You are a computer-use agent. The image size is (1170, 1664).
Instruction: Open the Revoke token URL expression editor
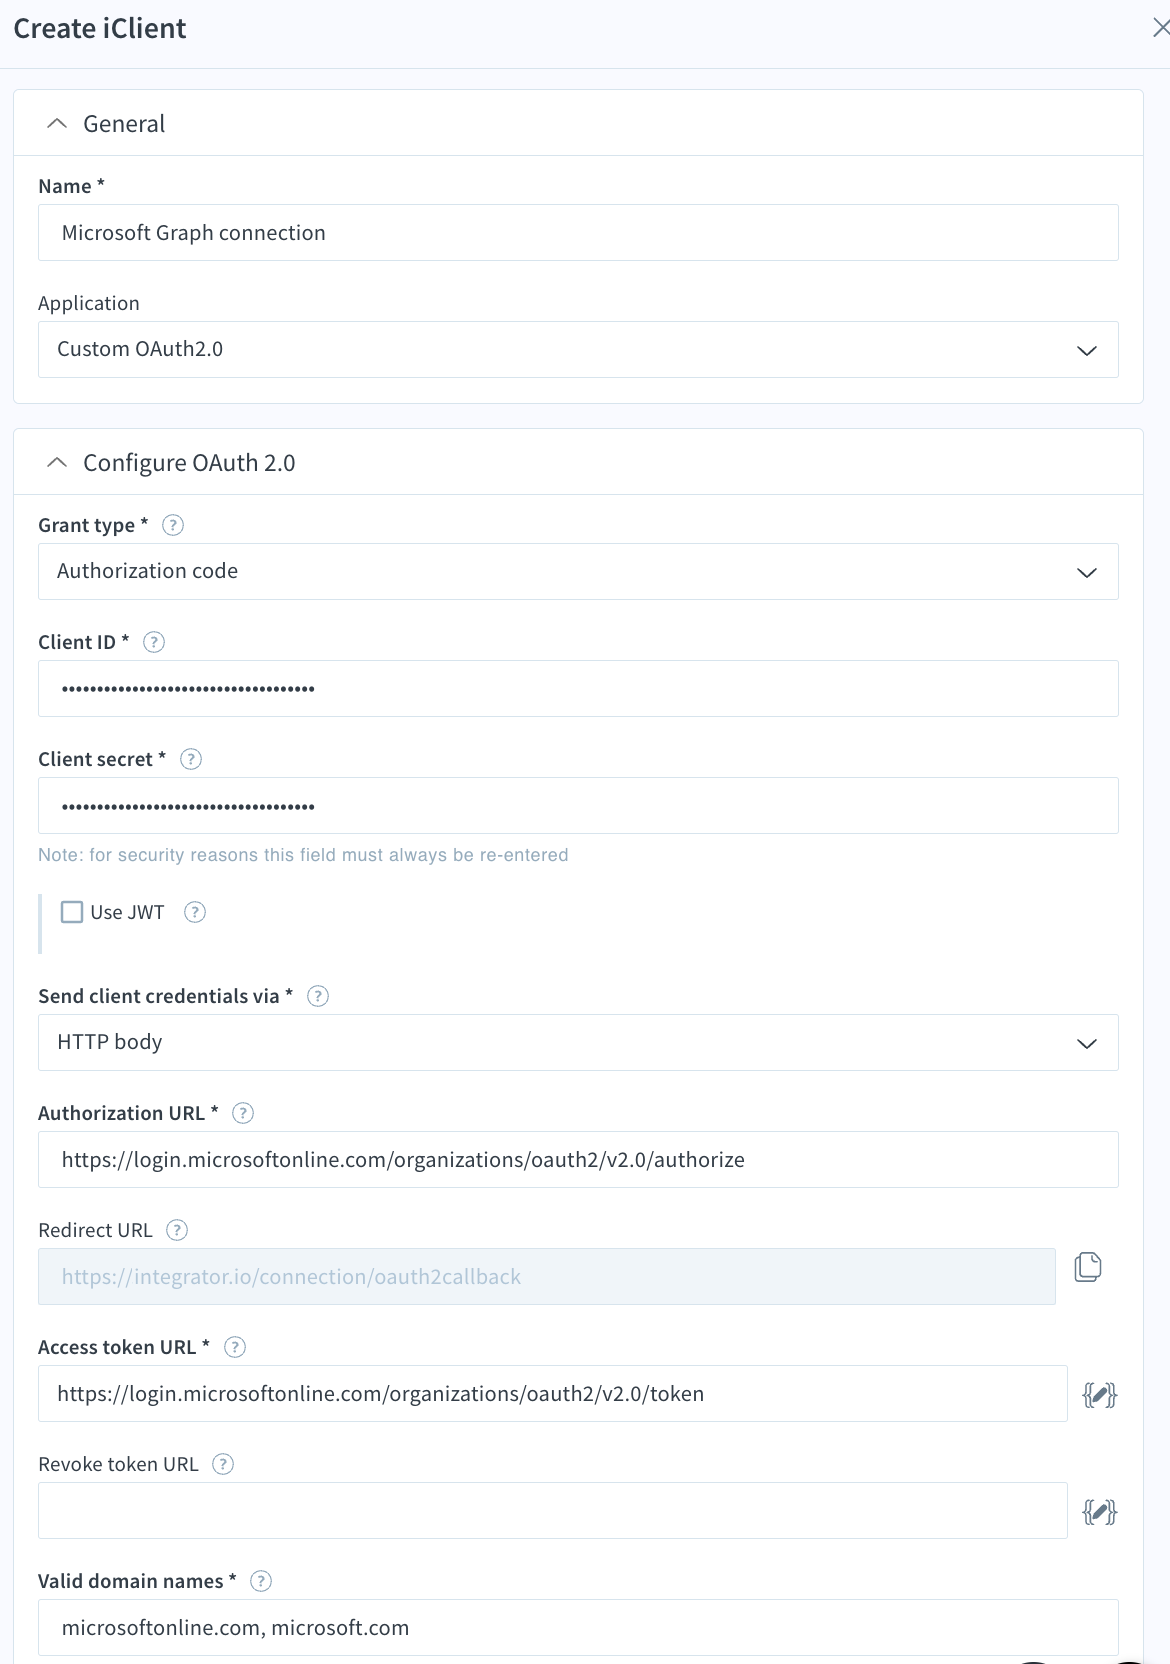tap(1099, 1510)
